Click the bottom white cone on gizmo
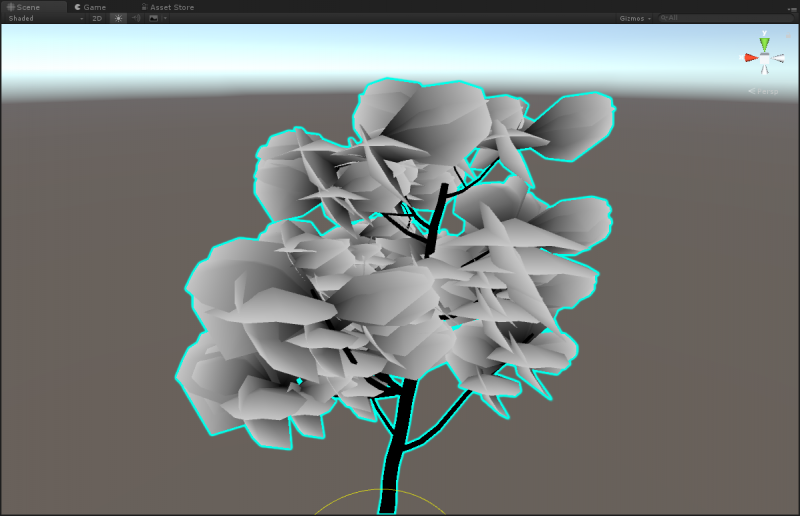Image resolution: width=800 pixels, height=516 pixels. [764, 70]
